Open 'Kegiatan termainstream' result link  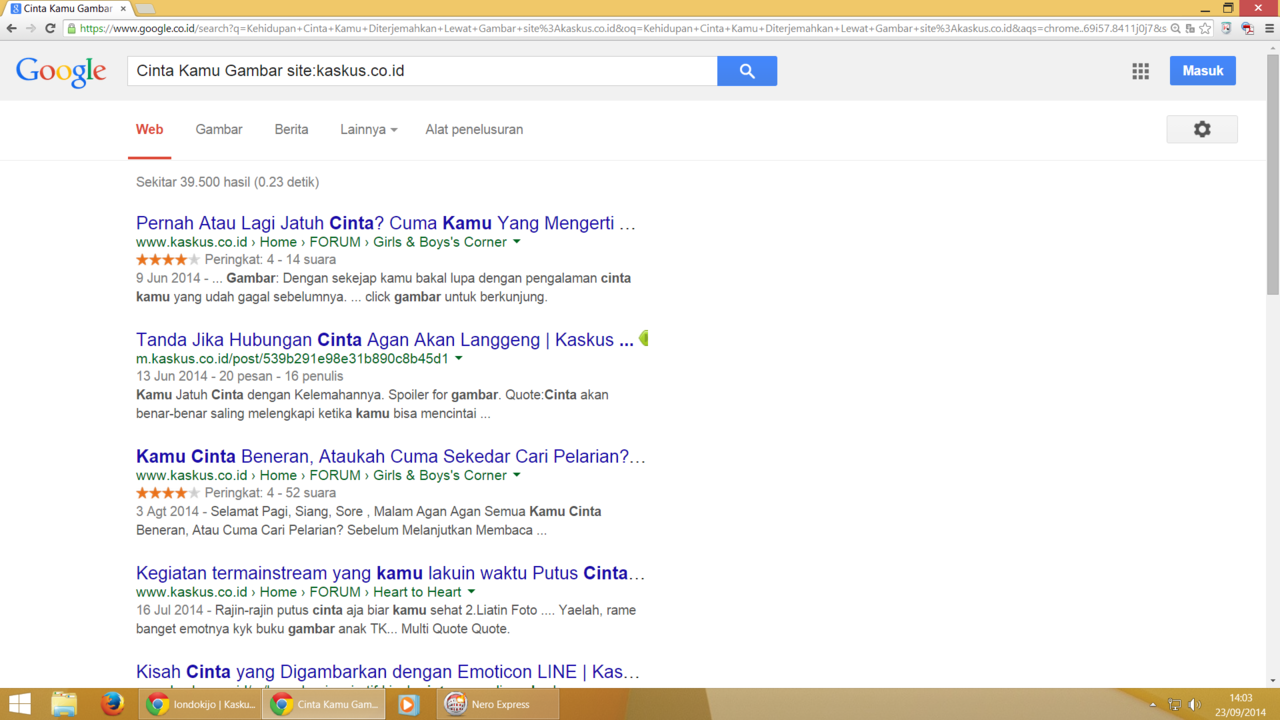(391, 574)
